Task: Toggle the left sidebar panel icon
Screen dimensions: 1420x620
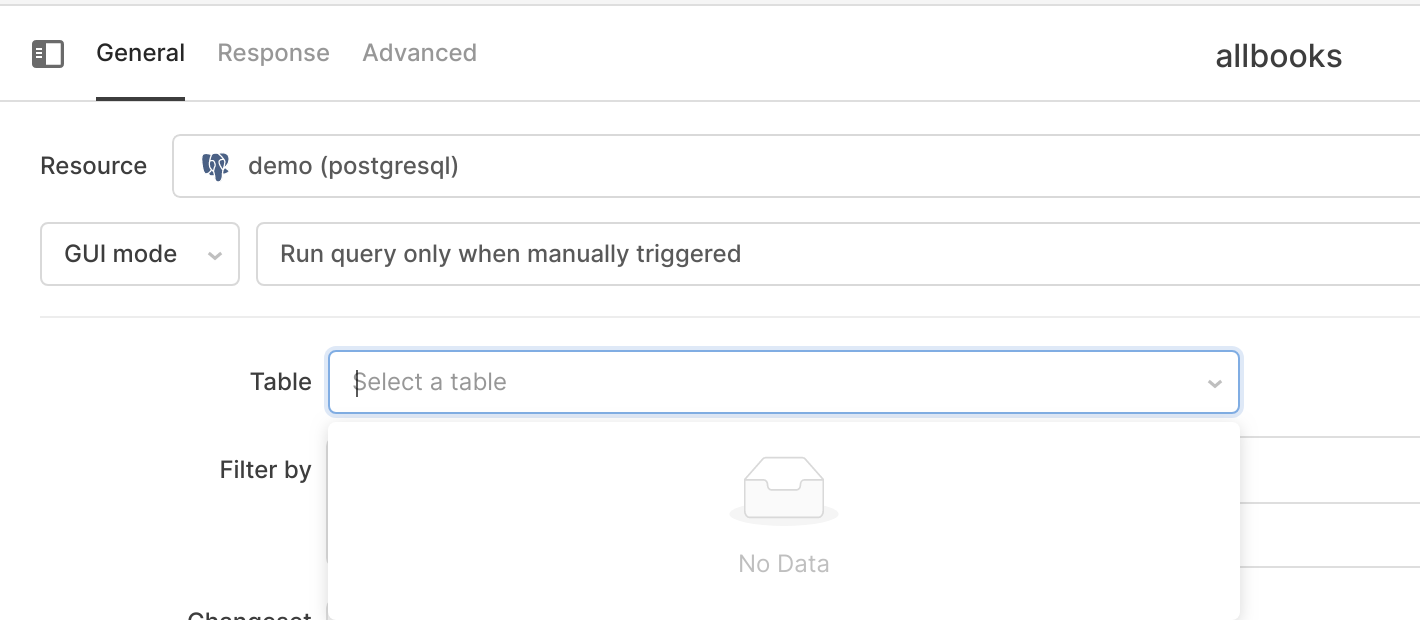Action: [x=48, y=53]
